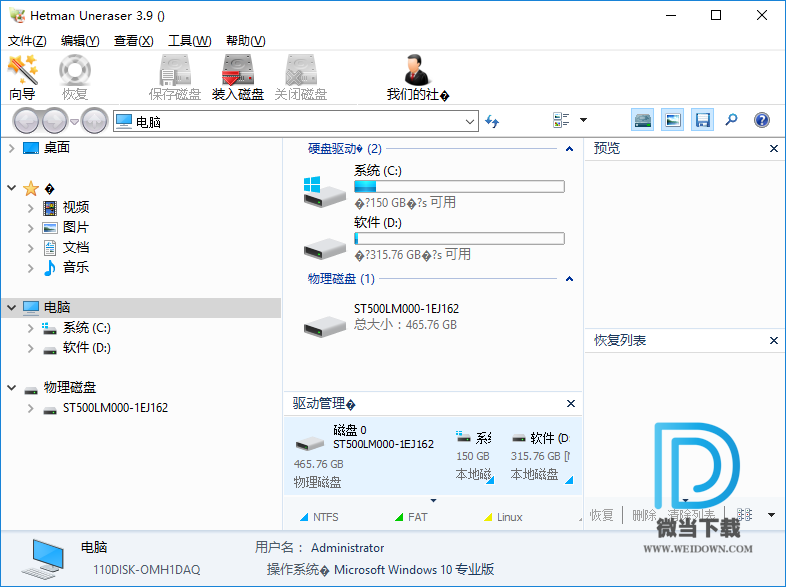
Task: Open the 文件(Z) menu
Action: pyautogui.click(x=27, y=41)
